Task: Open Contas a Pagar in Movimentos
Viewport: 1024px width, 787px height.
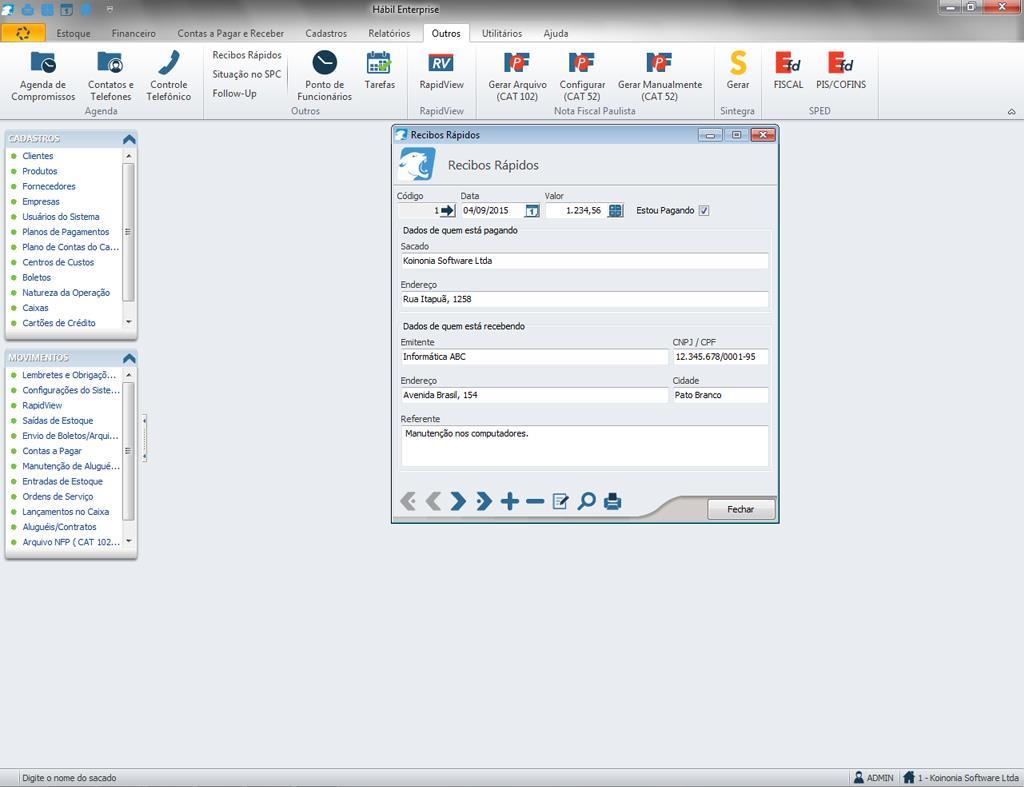Action: click(52, 451)
